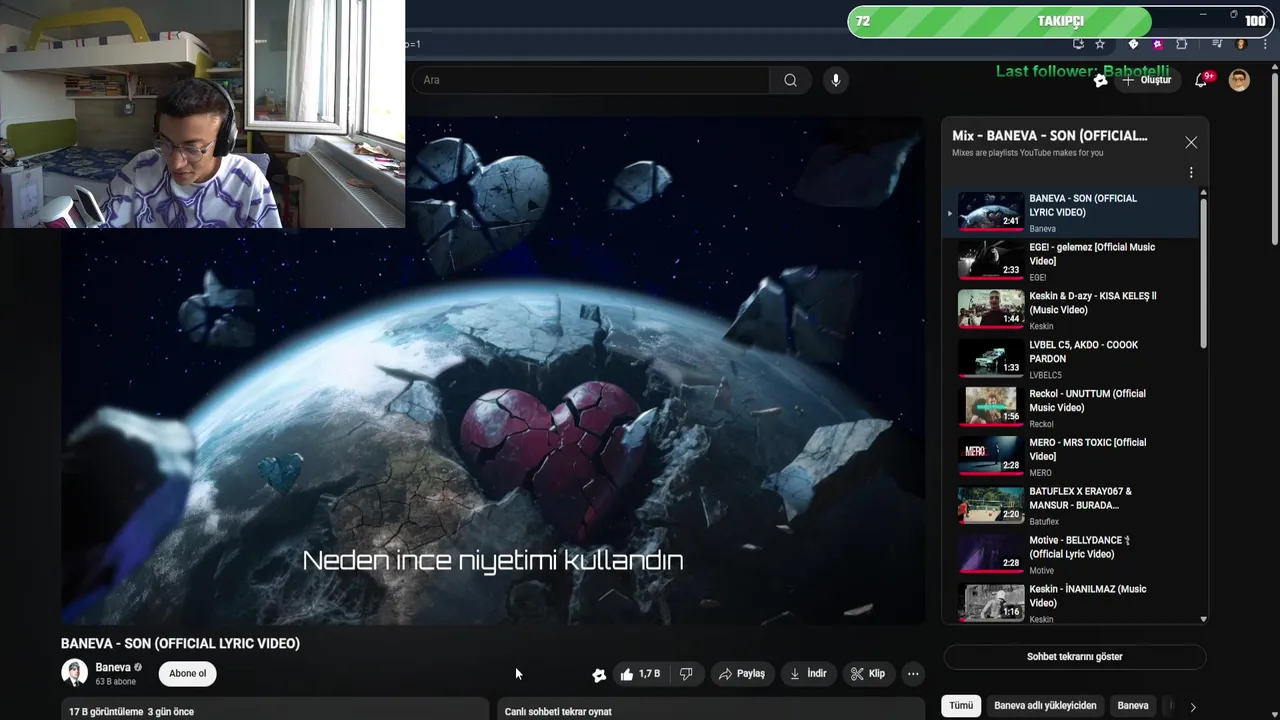Open the browser media controls icon
The image size is (1280, 720).
point(1217,44)
